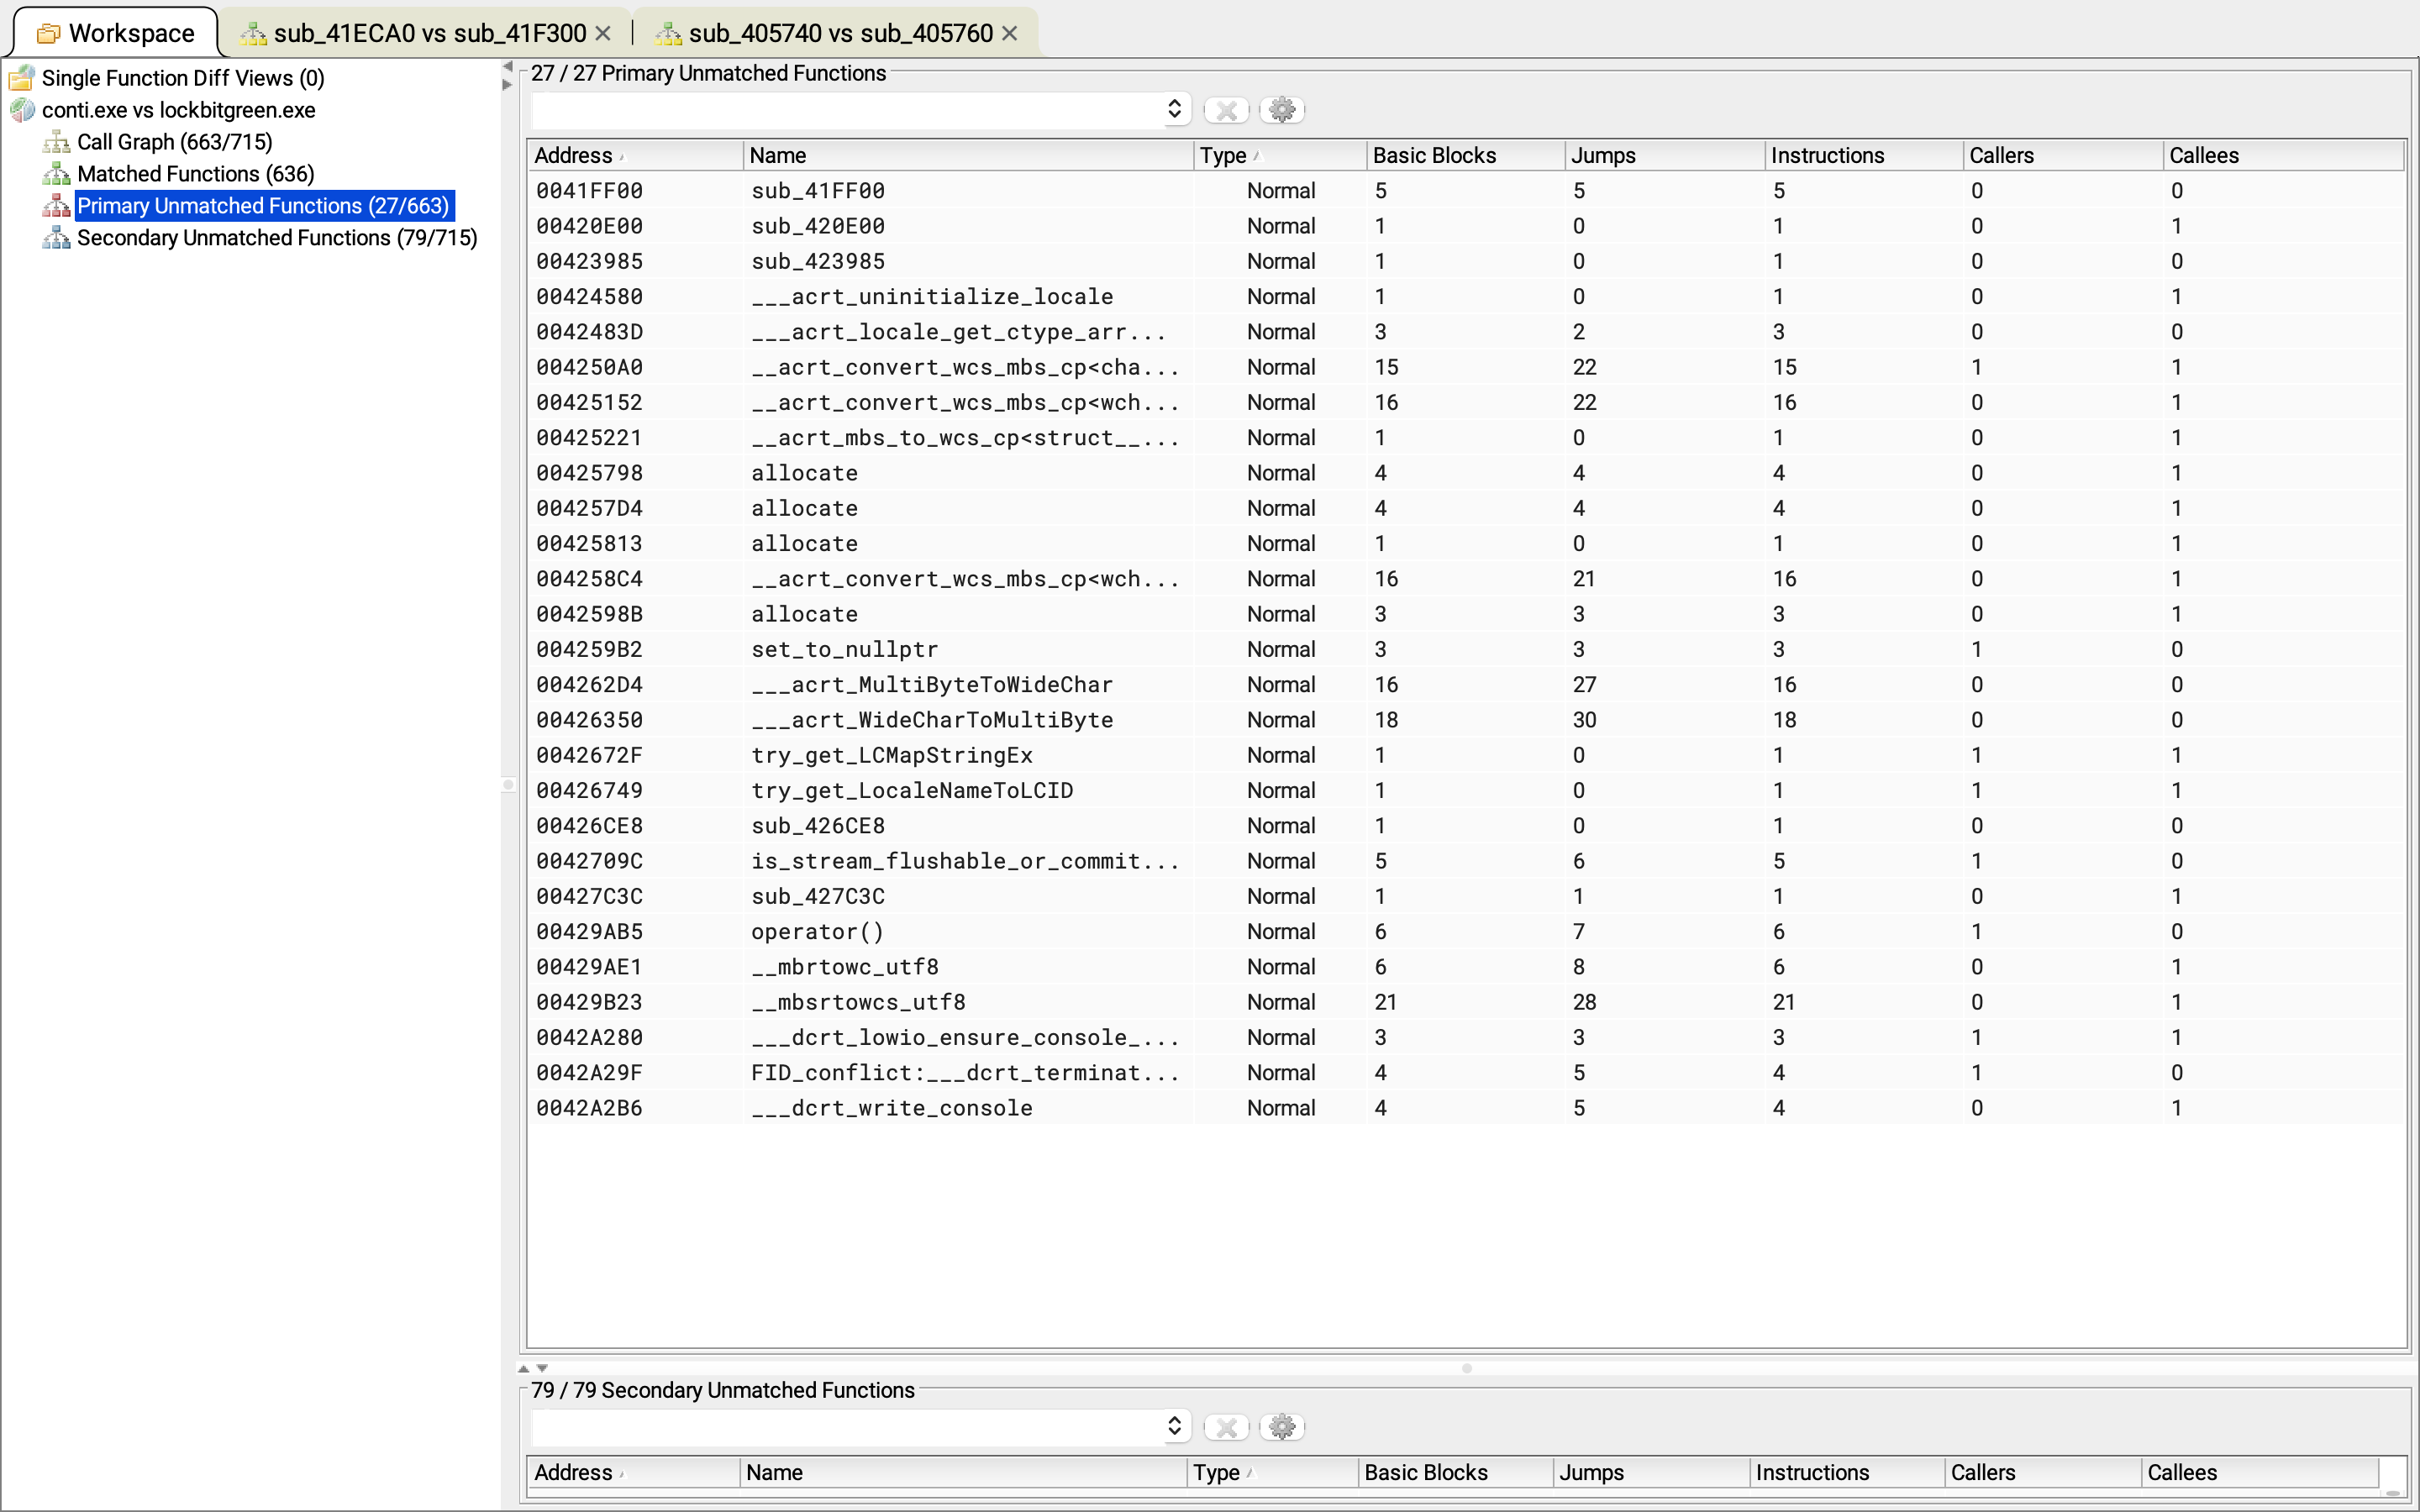Select row set_to_nullptr
The height and width of the screenshot is (1512, 2420).
(1465, 649)
